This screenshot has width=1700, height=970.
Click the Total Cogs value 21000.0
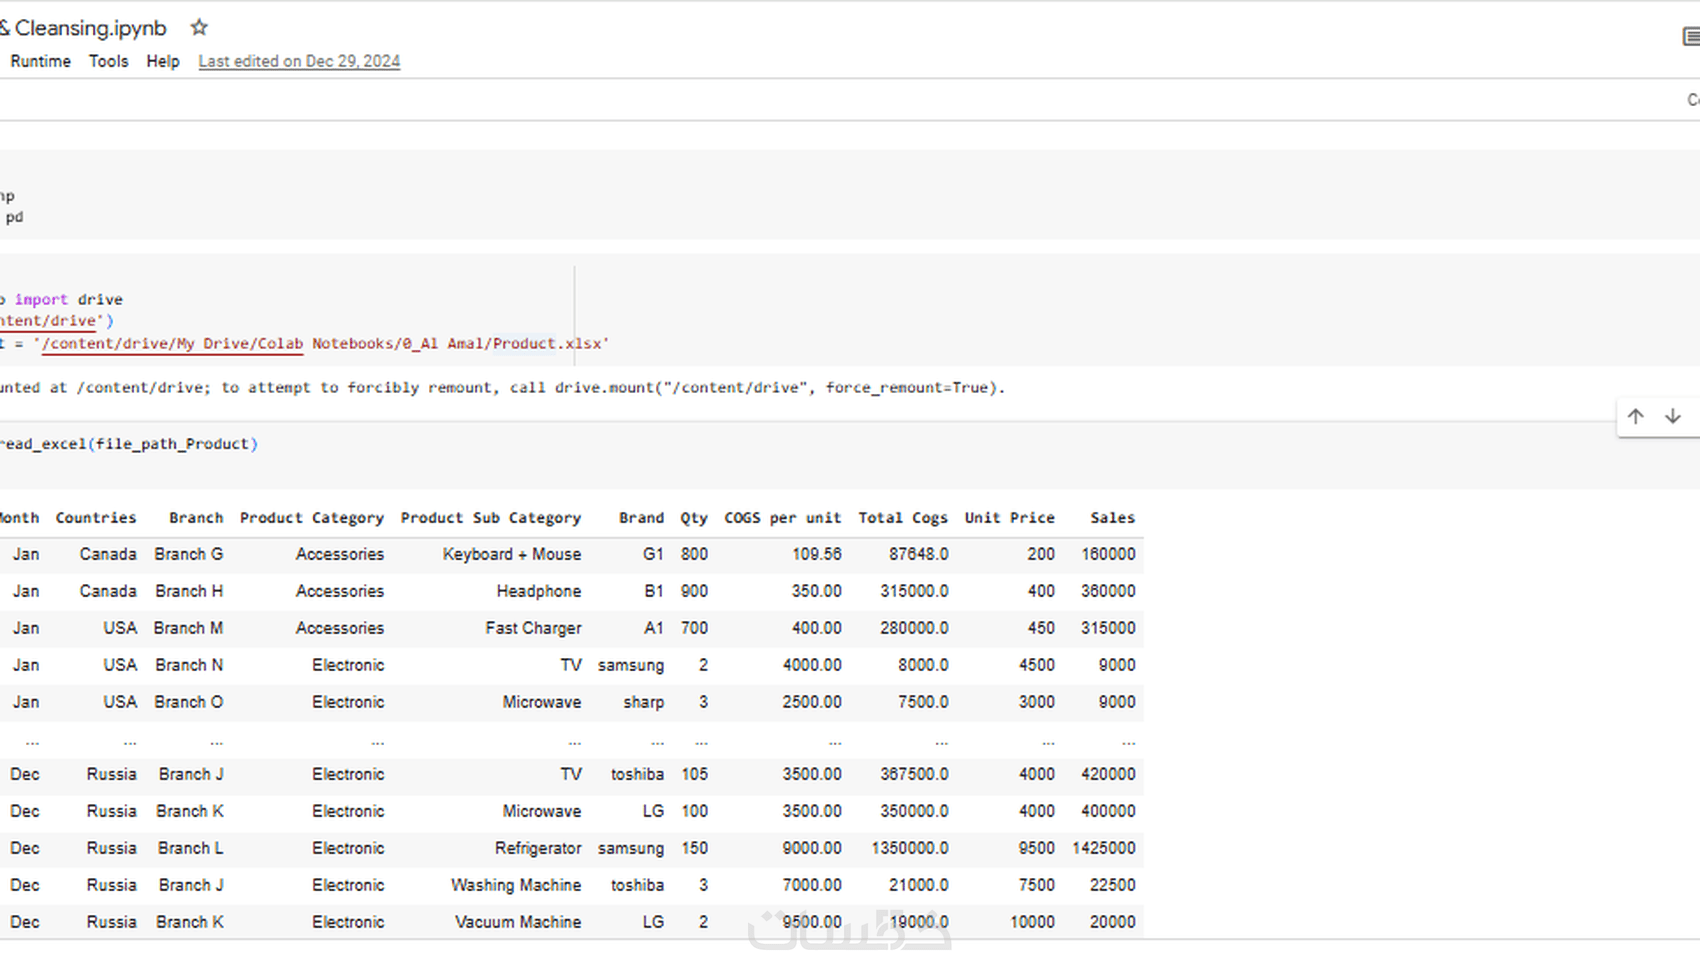[918, 885]
